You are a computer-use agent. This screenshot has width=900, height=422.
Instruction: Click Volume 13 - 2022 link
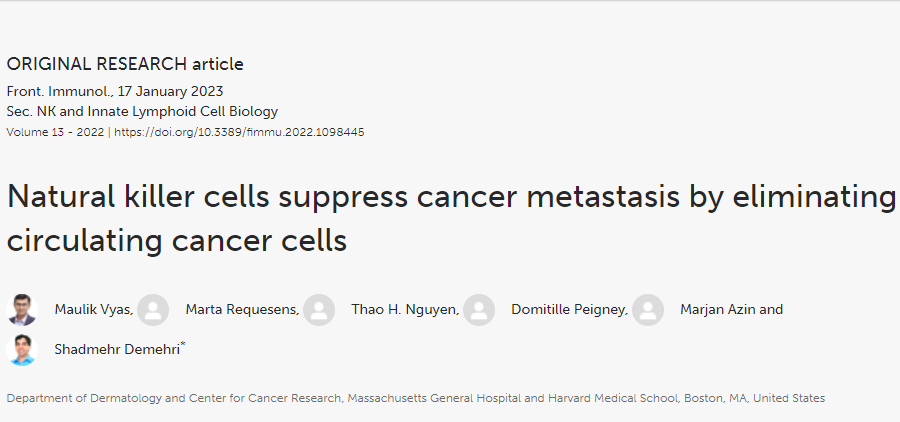point(54,132)
